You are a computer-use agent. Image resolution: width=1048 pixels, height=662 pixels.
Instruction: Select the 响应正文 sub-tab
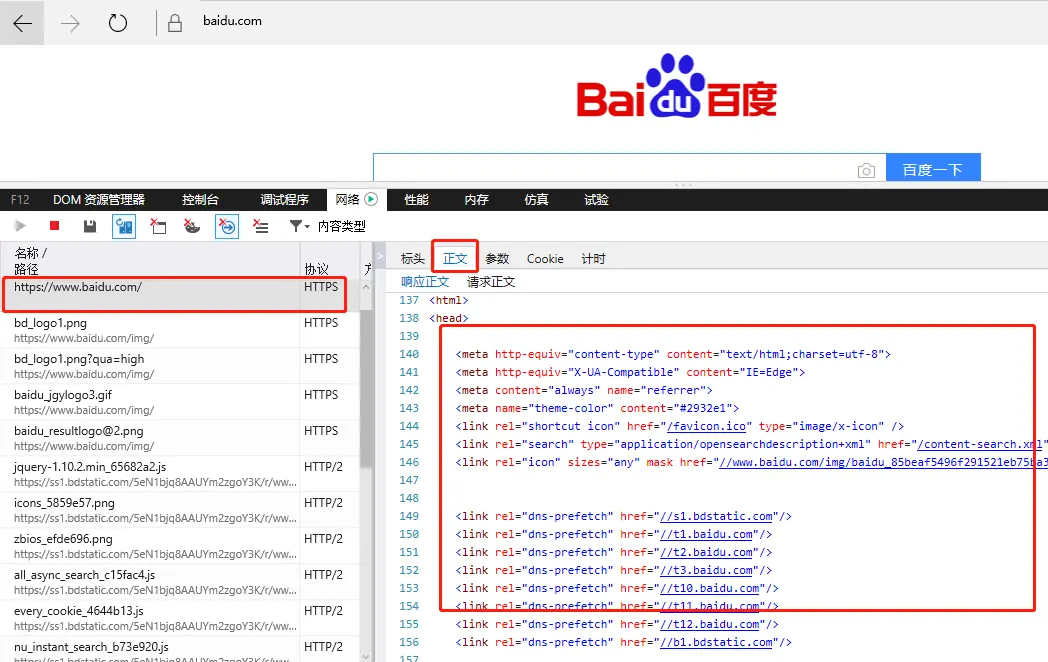click(425, 282)
